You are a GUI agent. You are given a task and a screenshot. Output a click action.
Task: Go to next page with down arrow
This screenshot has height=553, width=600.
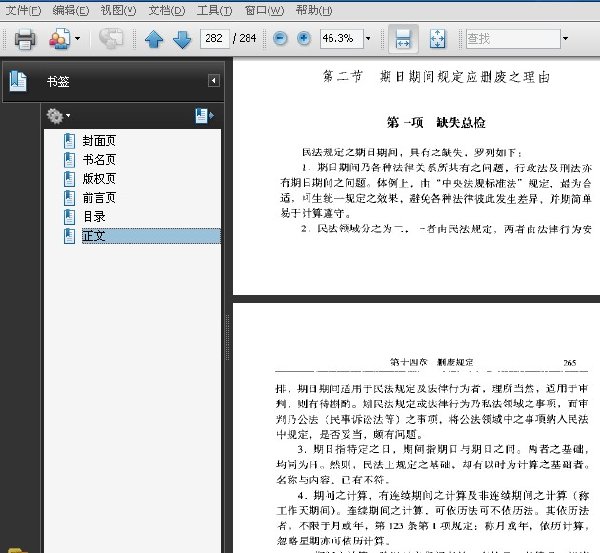[182, 39]
